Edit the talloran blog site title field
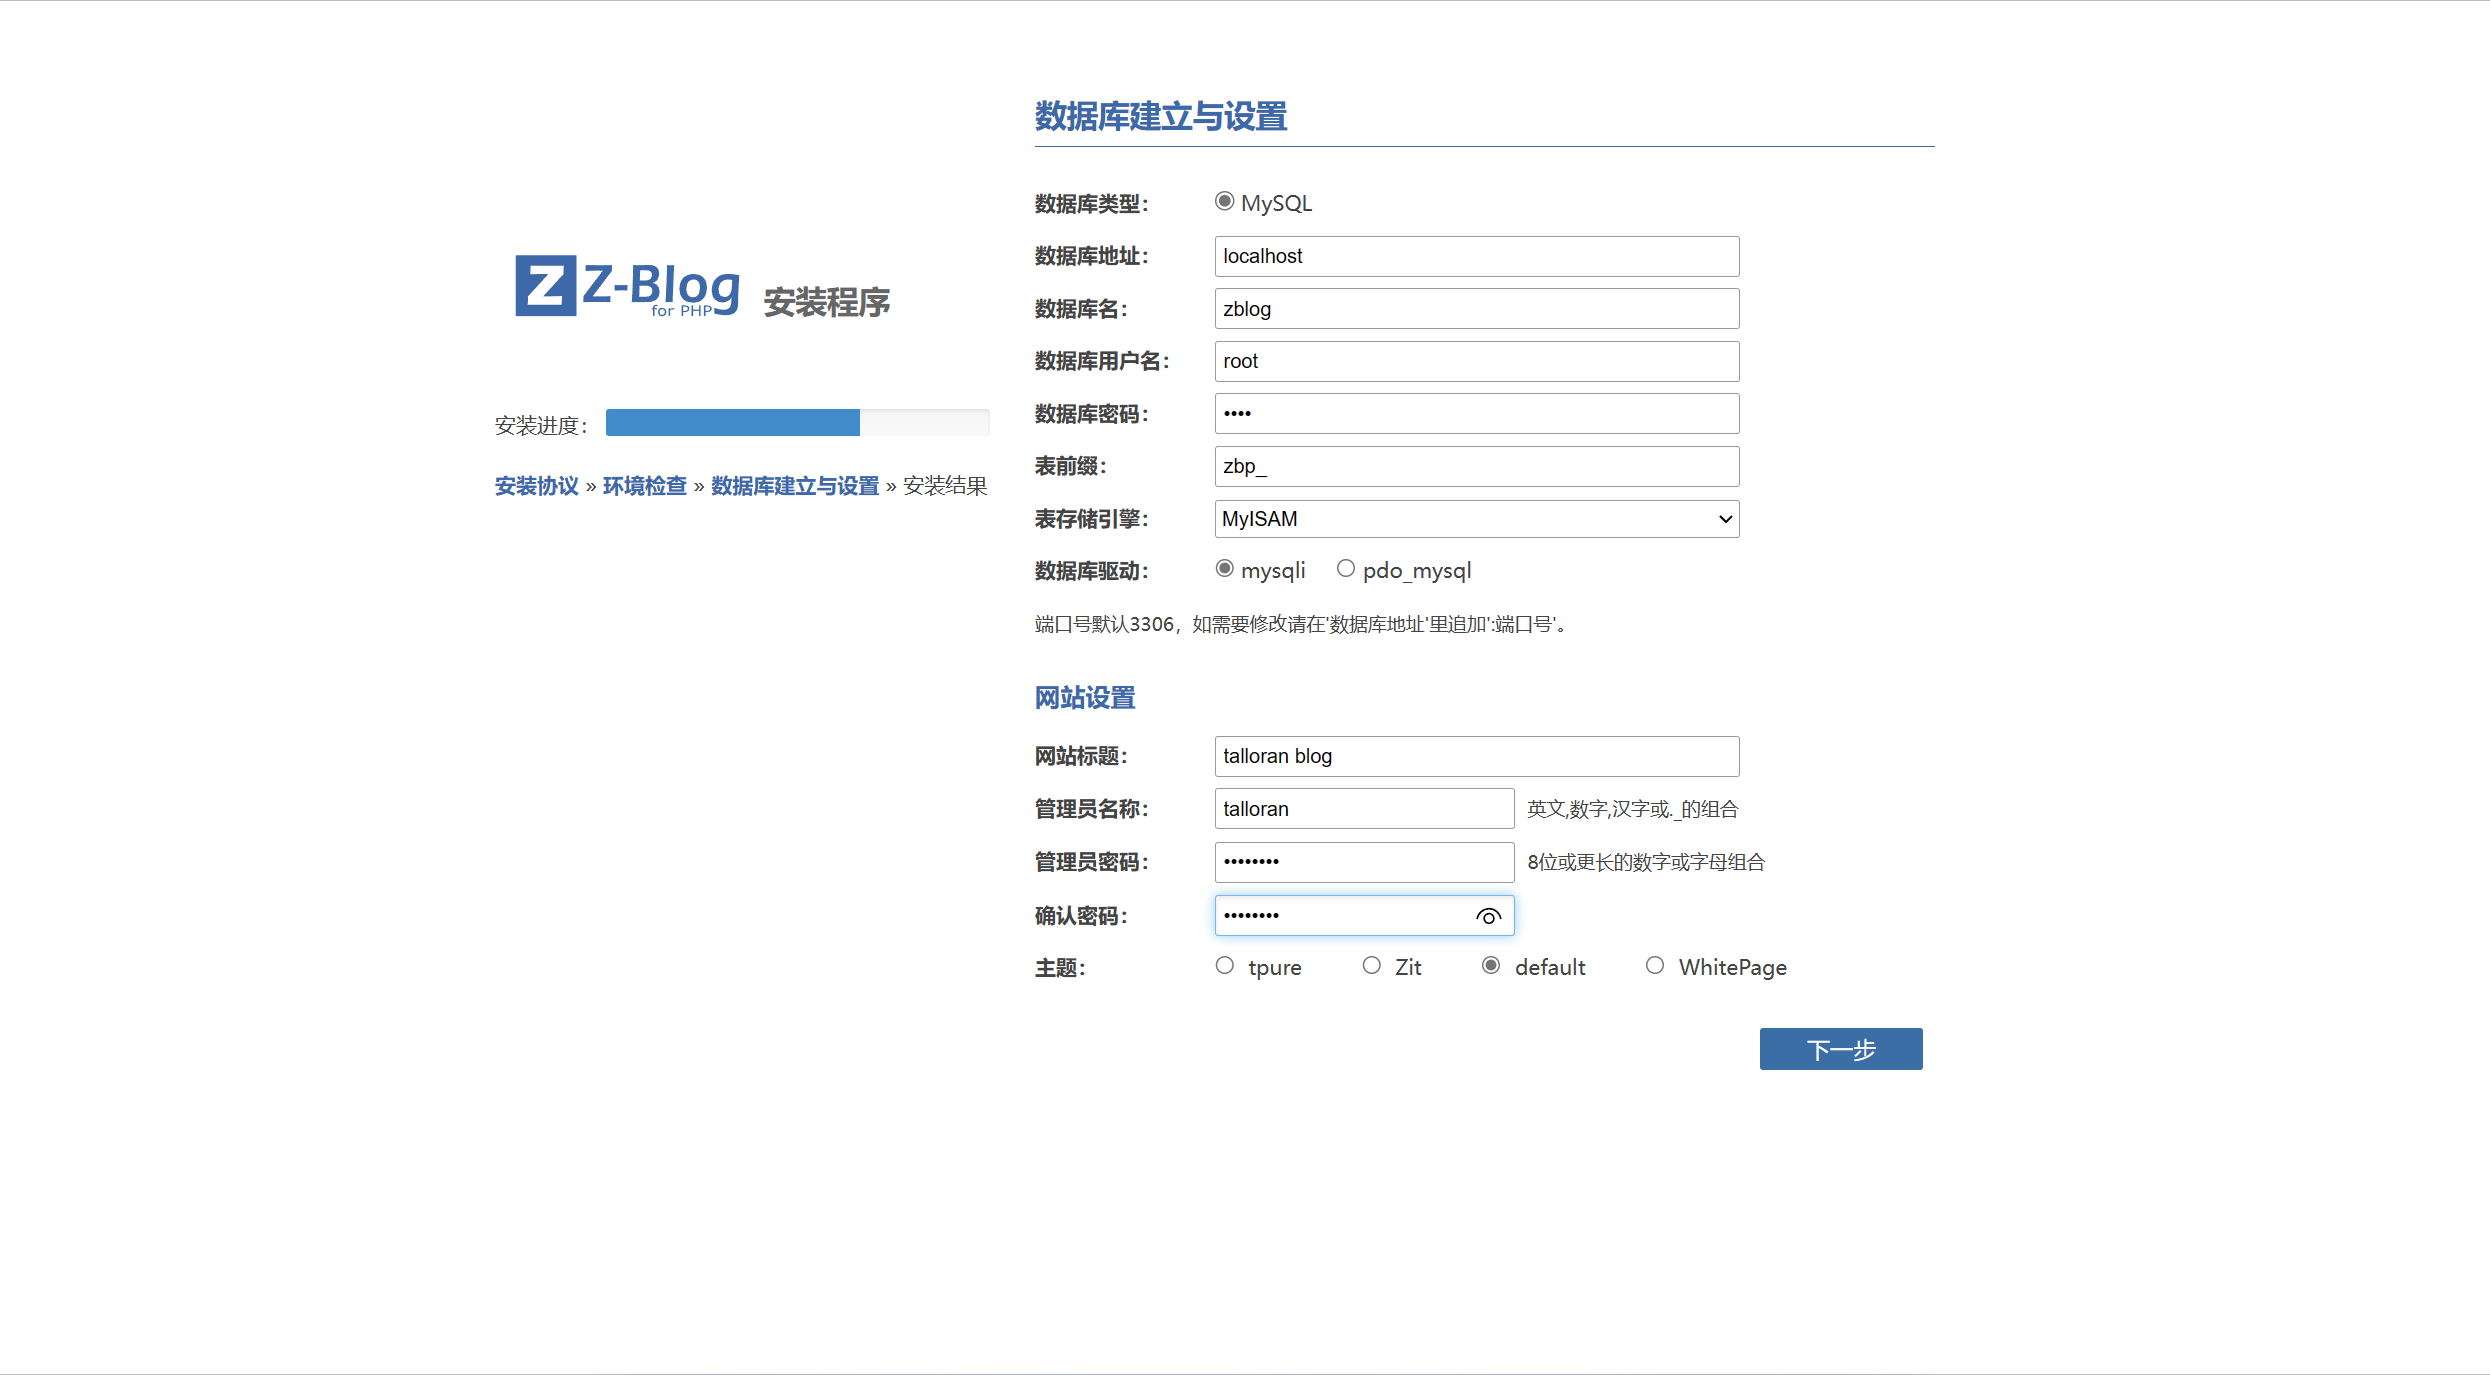Image resolution: width=2490 pixels, height=1375 pixels. click(1476, 756)
